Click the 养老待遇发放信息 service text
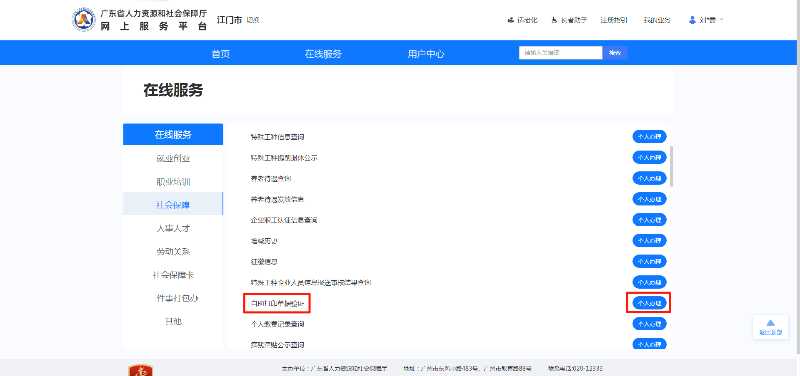Screen dimensions: 800x376 pyautogui.click(x=278, y=199)
